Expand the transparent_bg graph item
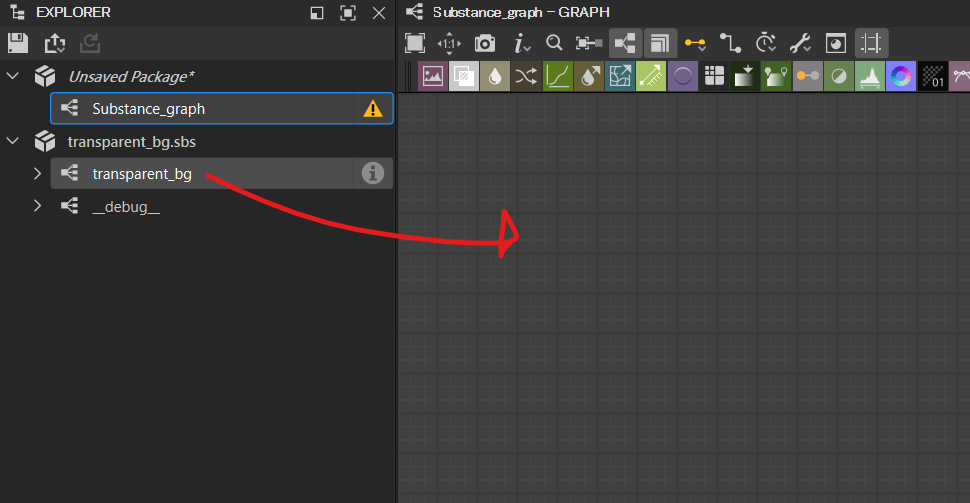Viewport: 970px width, 503px height. pyautogui.click(x=38, y=174)
